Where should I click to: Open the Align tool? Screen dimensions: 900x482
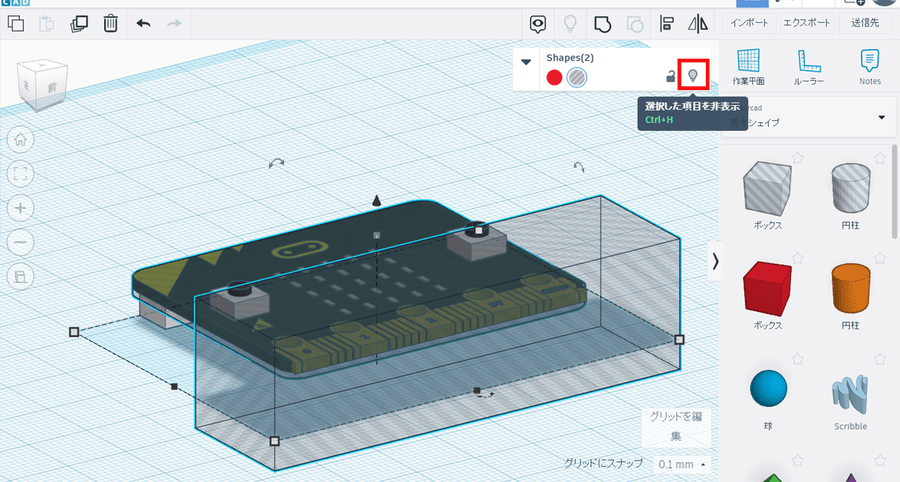[666, 24]
